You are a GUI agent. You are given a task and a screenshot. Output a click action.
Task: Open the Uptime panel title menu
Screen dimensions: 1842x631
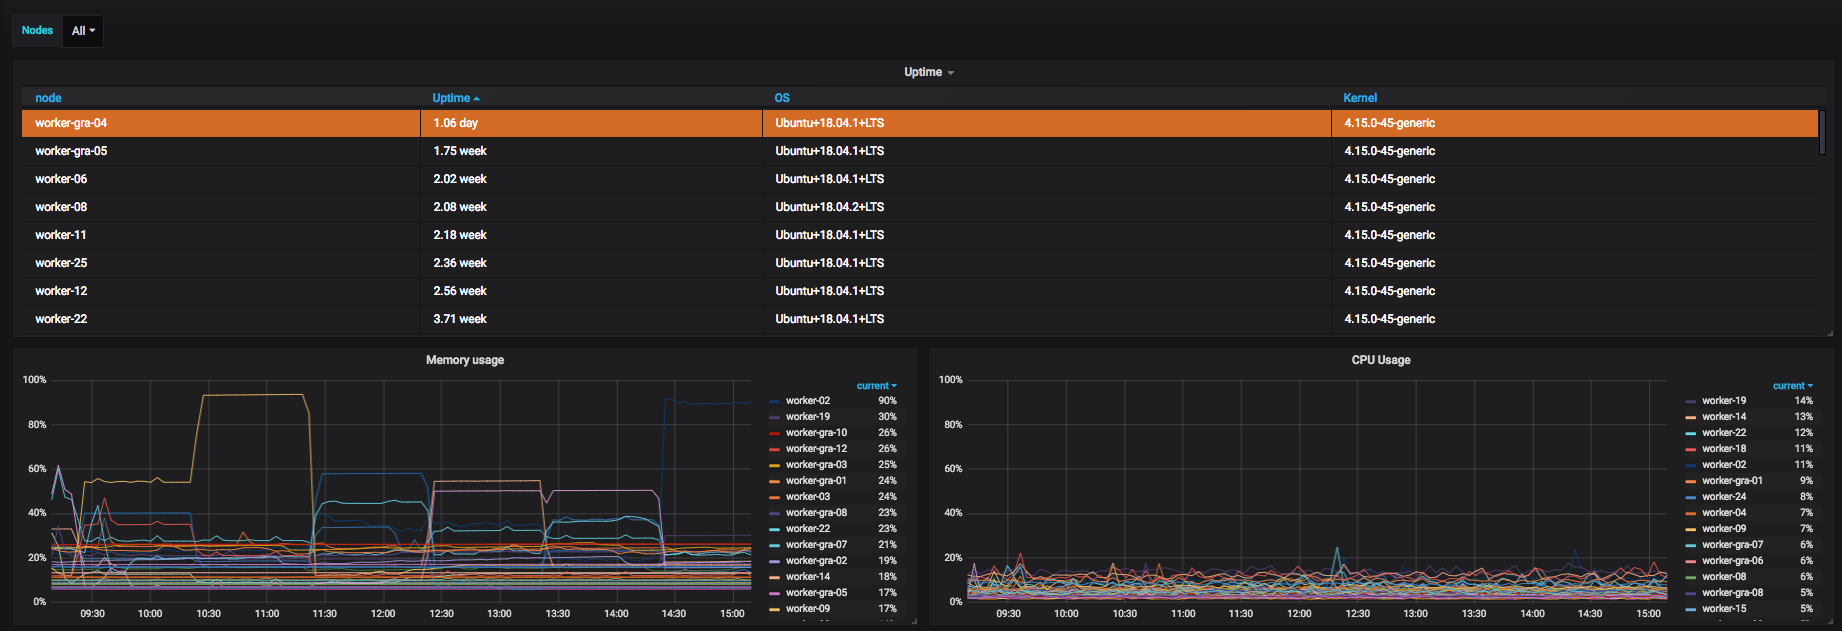pyautogui.click(x=928, y=72)
